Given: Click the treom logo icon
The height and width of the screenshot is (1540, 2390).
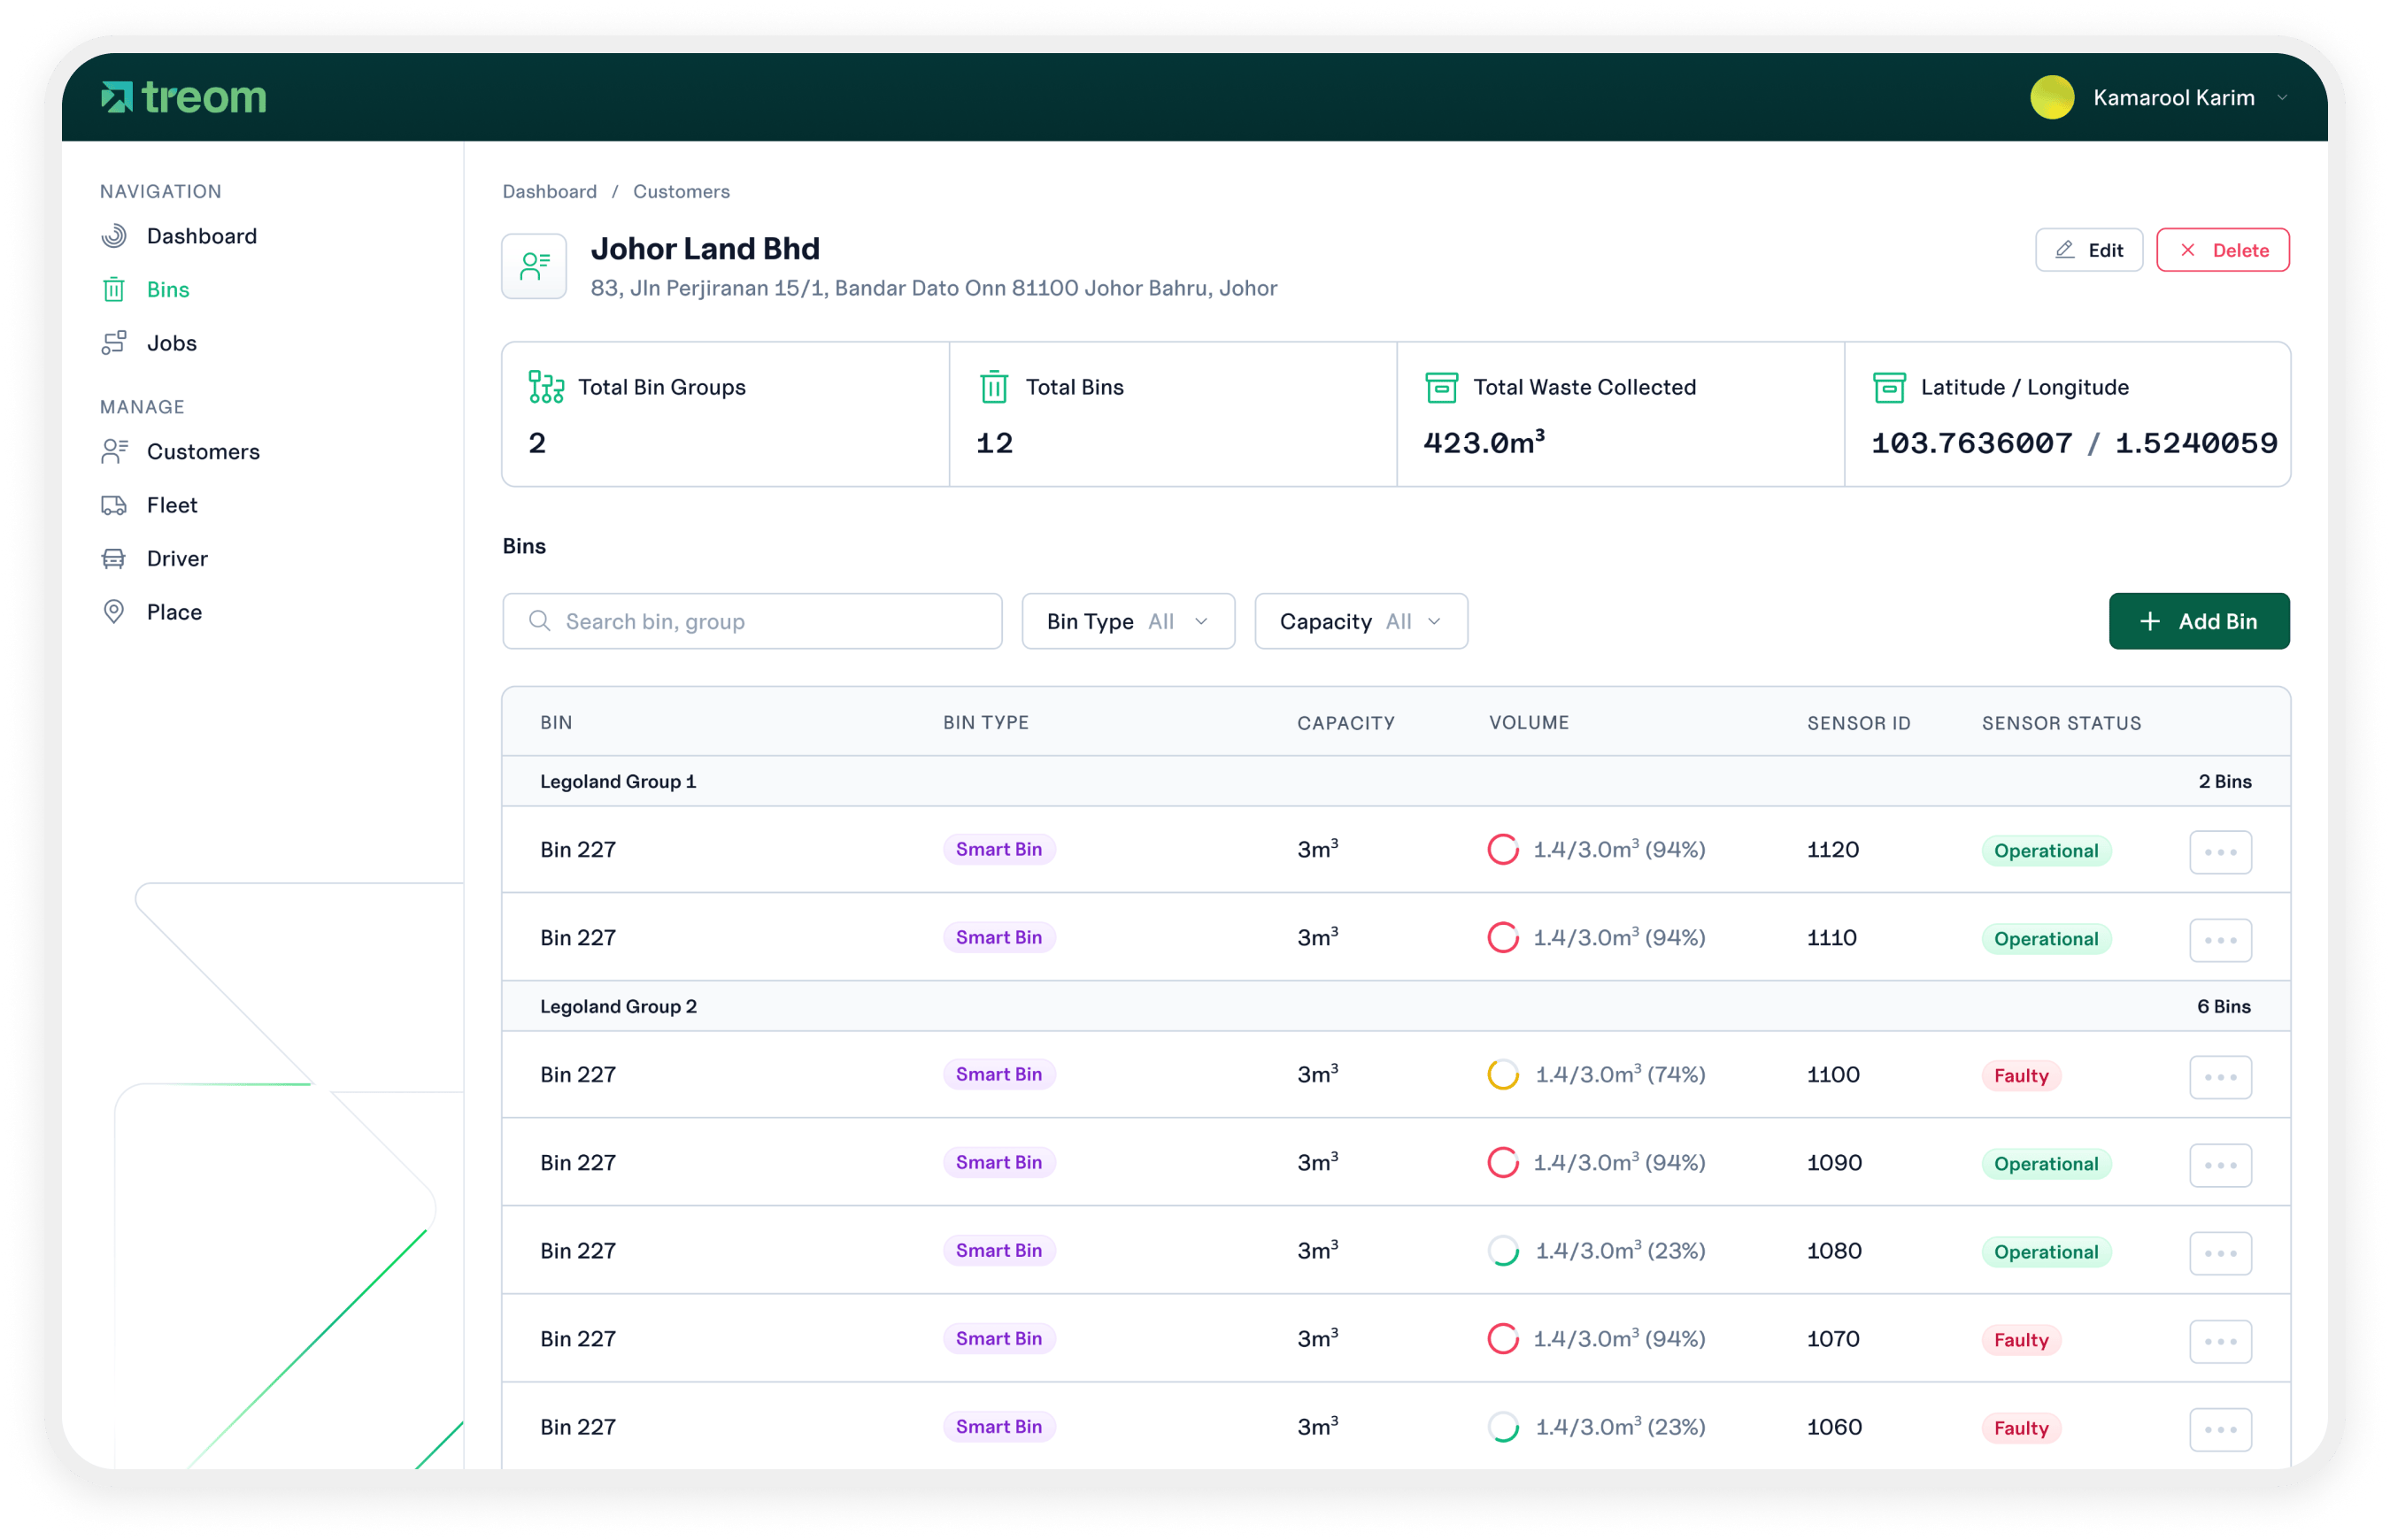Looking at the screenshot, I should tap(117, 97).
